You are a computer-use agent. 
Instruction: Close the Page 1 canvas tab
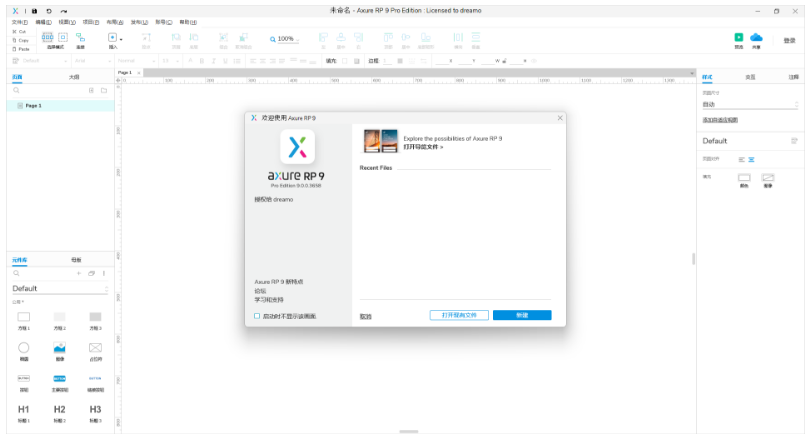point(138,73)
